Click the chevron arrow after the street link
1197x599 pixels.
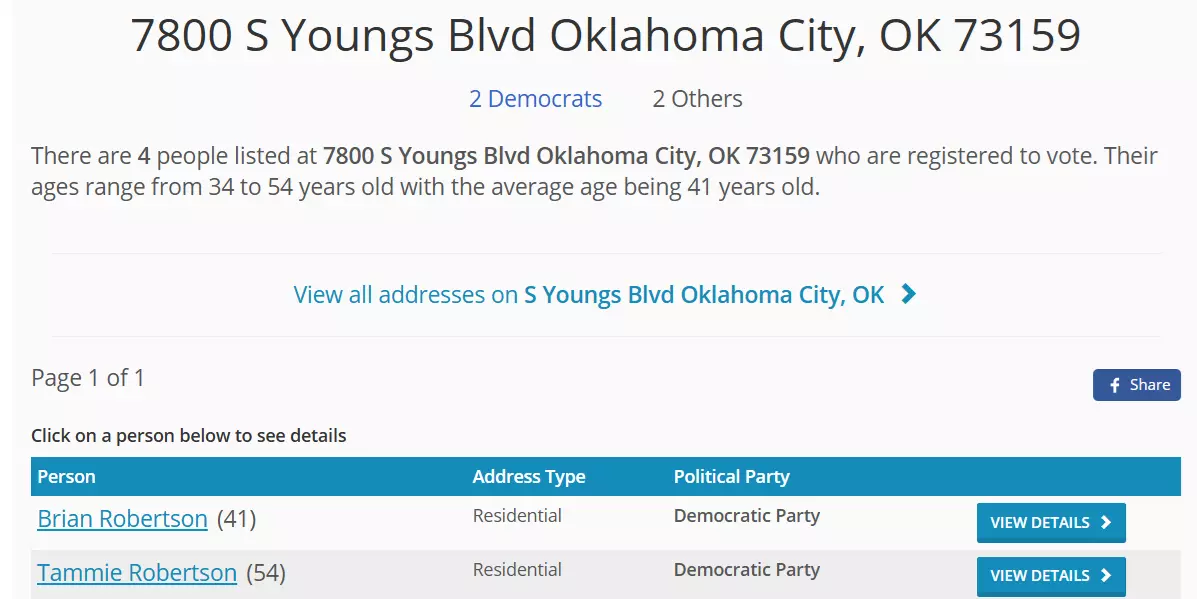tap(908, 294)
